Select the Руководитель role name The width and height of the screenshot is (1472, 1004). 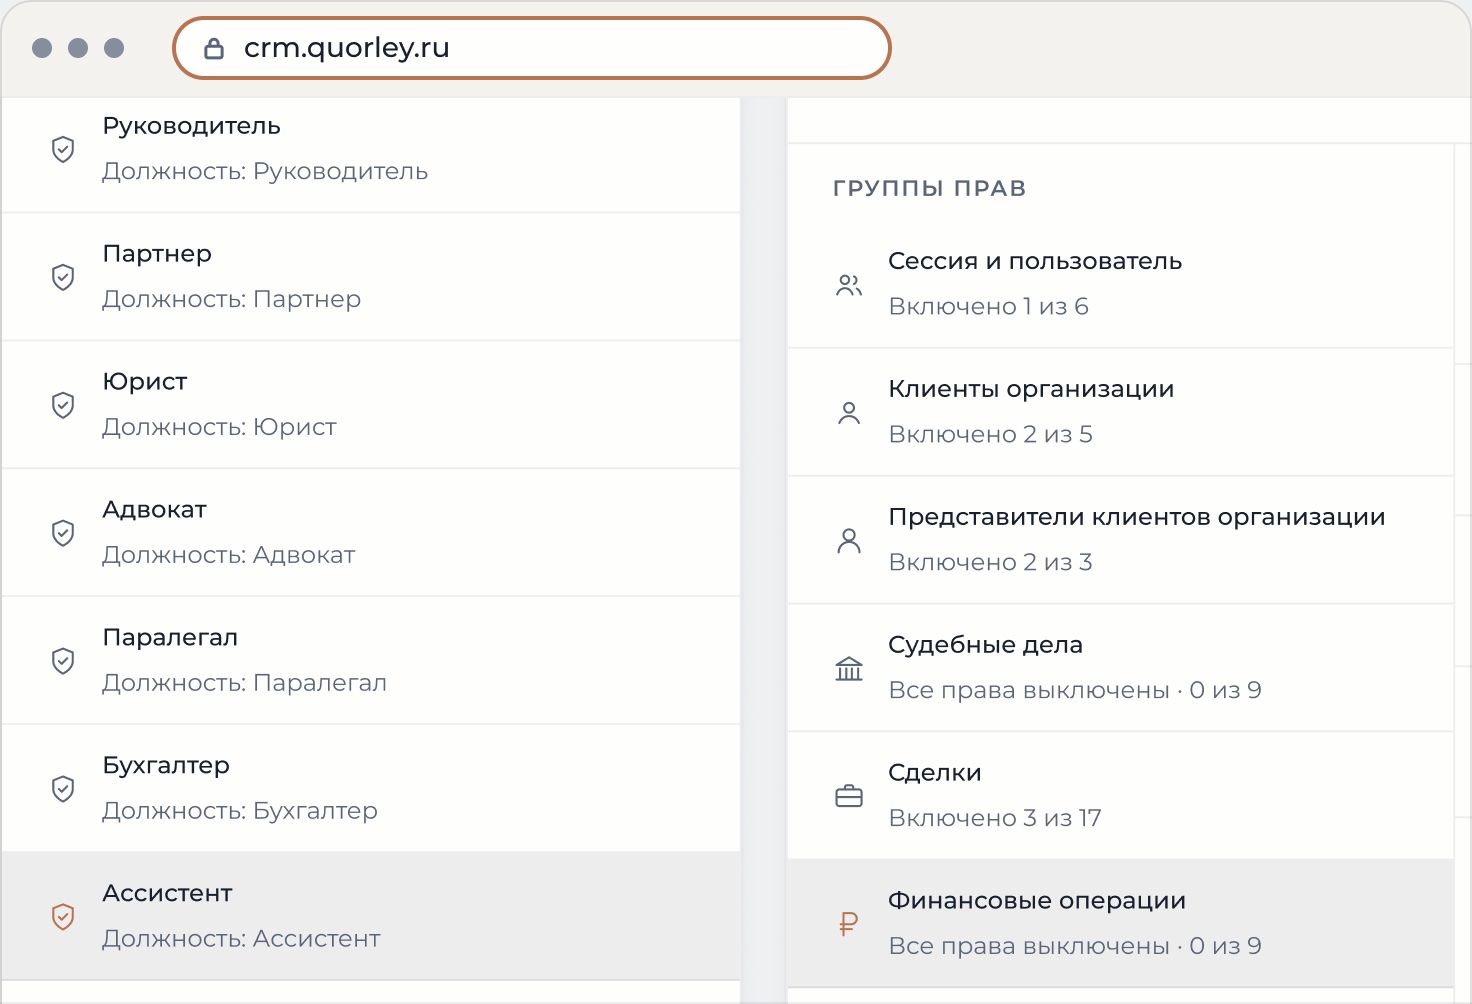[x=191, y=126]
